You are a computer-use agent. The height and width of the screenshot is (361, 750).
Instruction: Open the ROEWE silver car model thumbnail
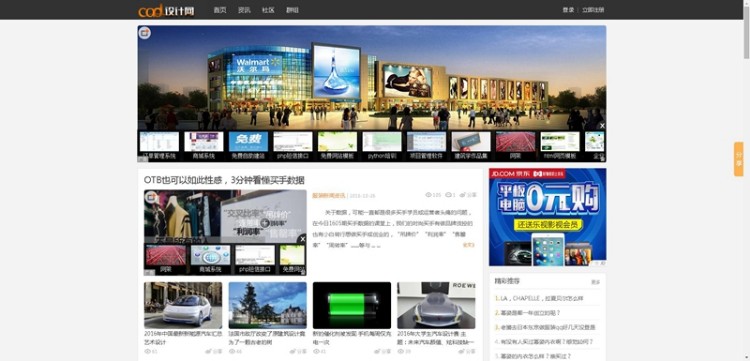click(x=436, y=305)
